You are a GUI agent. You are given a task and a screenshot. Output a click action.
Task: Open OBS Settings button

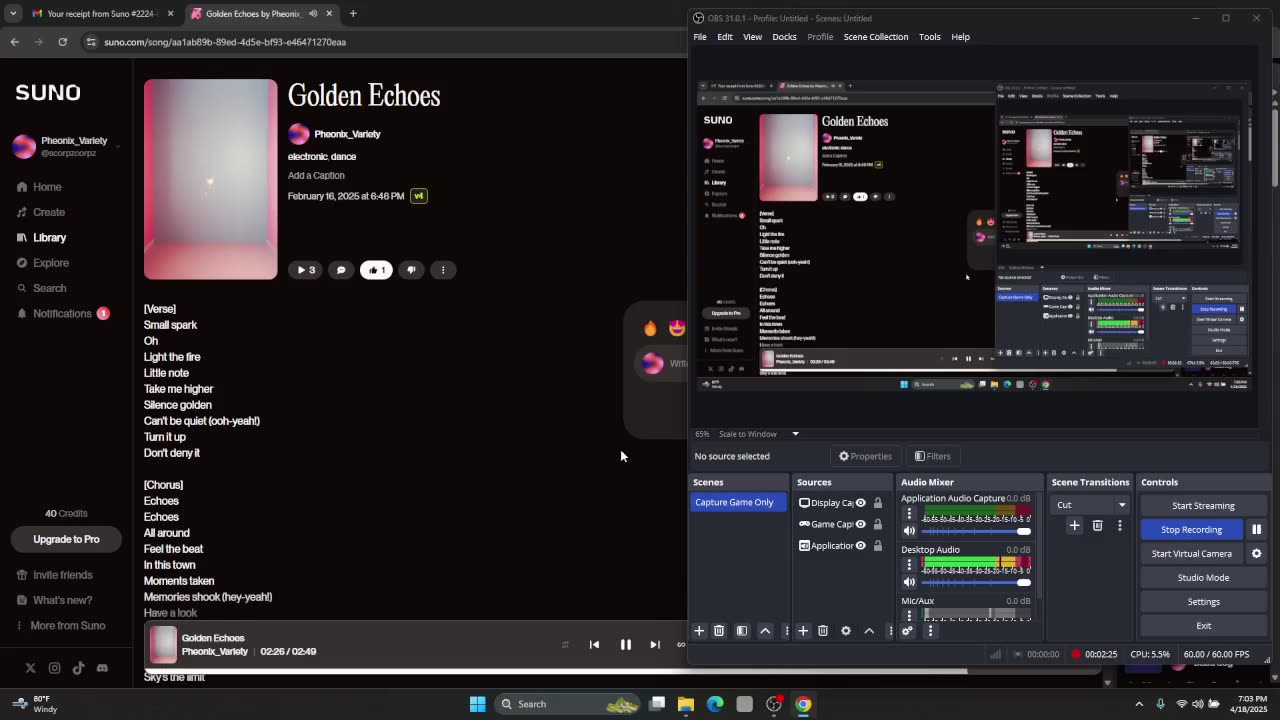pyautogui.click(x=1203, y=602)
